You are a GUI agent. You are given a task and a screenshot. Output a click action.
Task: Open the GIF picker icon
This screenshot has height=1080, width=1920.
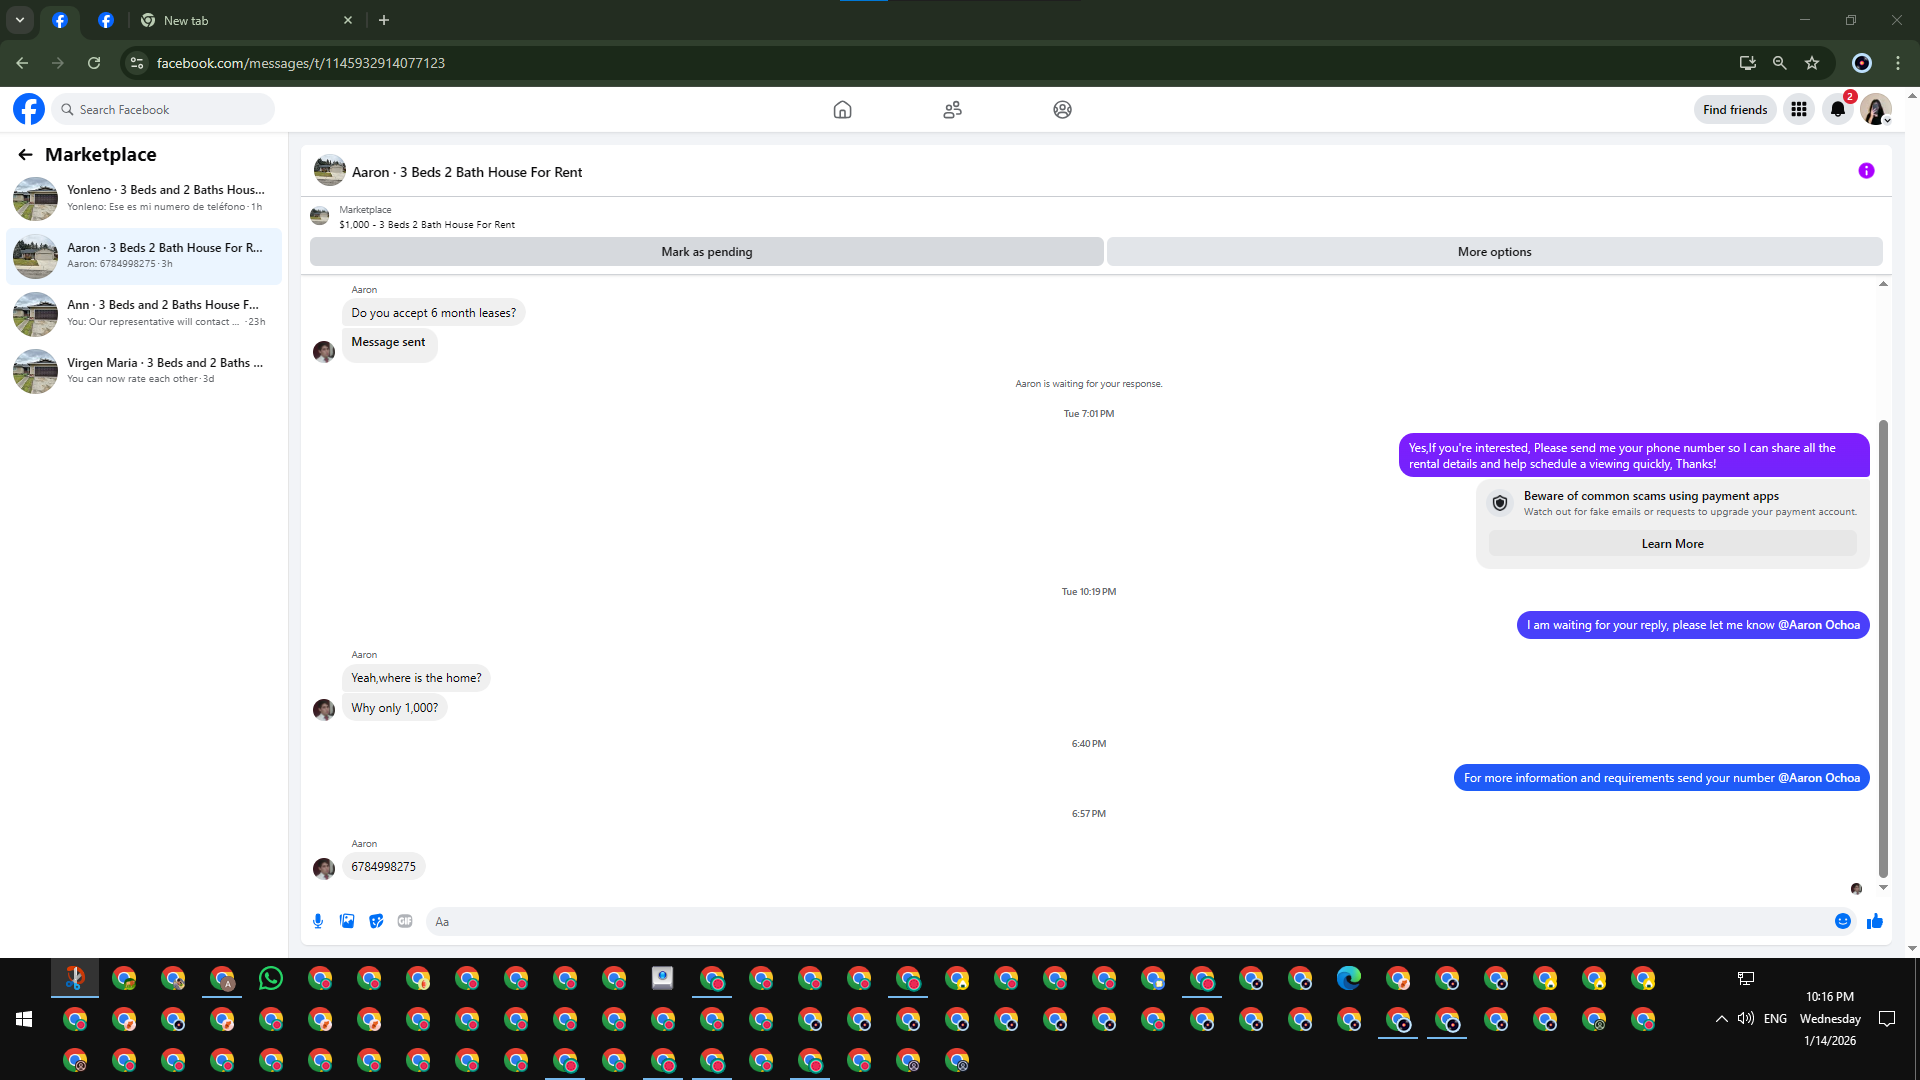tap(405, 921)
